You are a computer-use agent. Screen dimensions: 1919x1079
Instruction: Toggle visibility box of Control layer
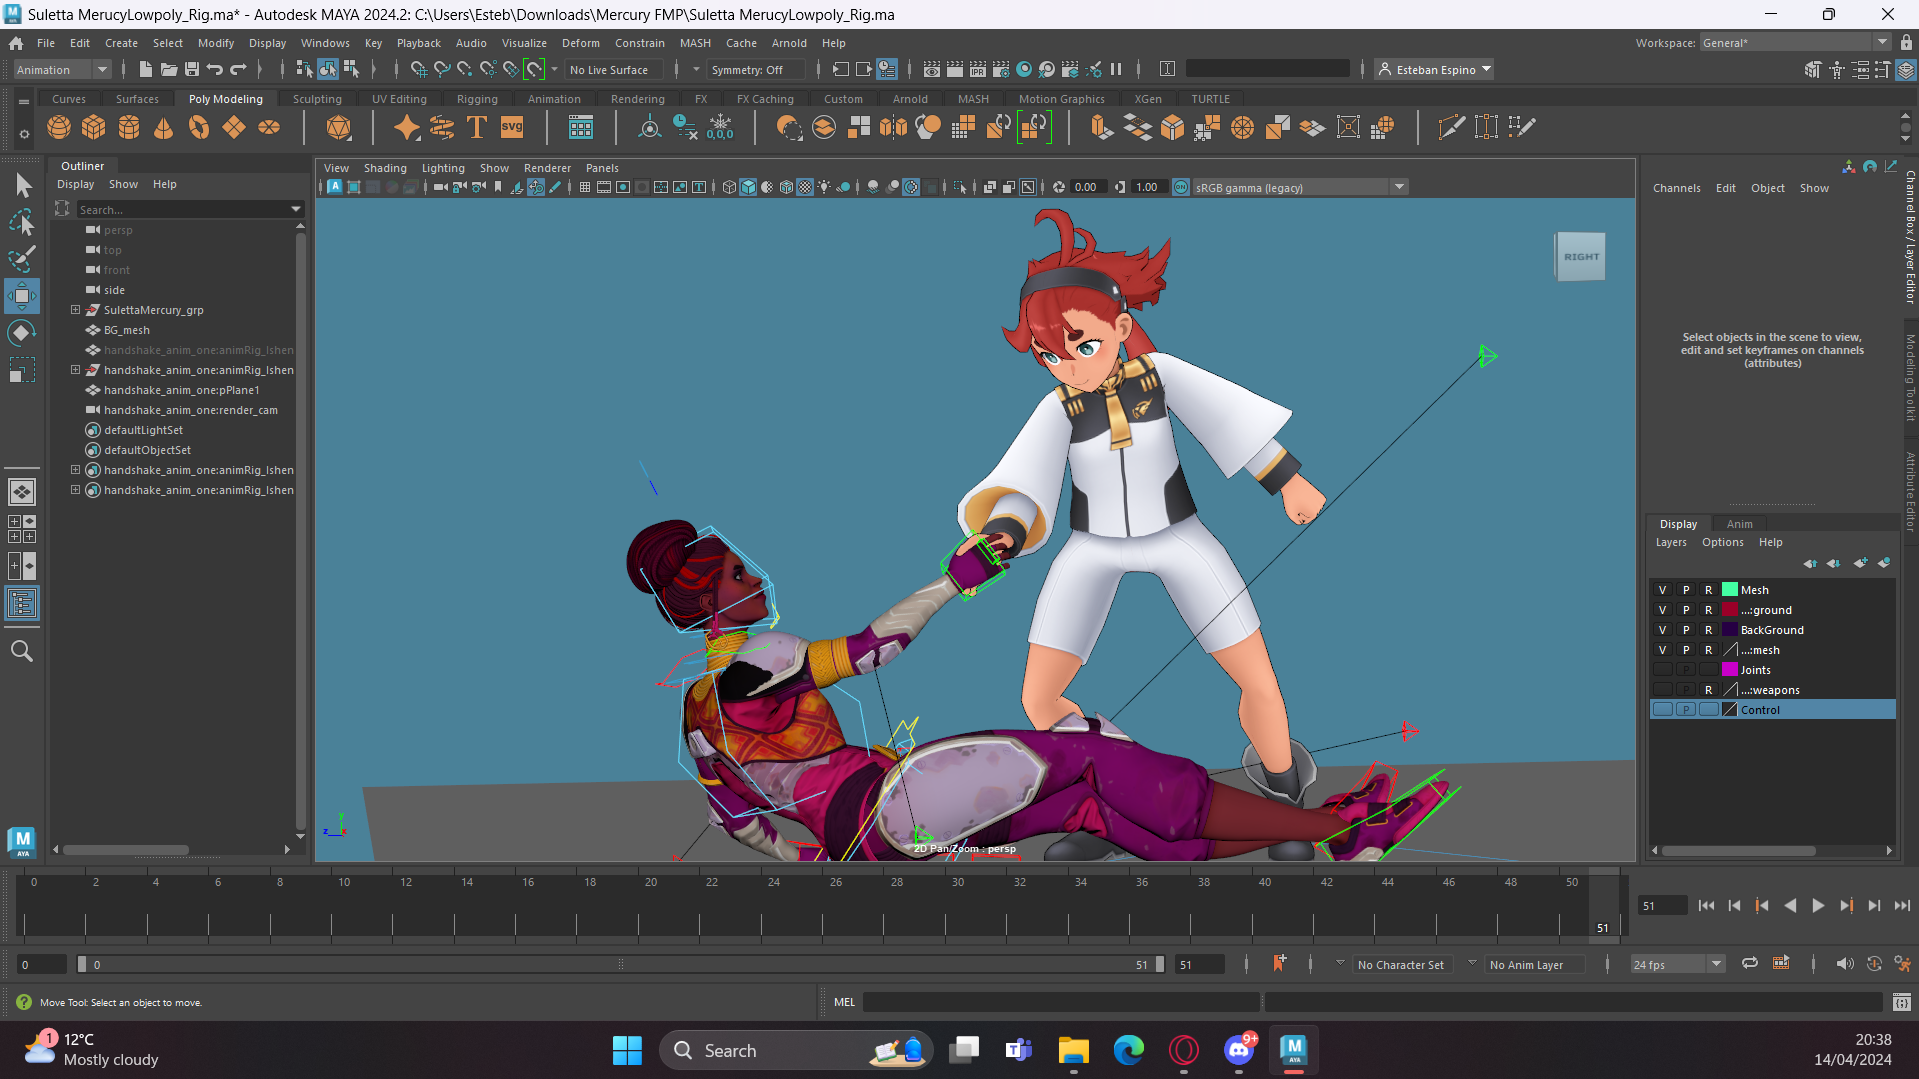click(x=1663, y=710)
